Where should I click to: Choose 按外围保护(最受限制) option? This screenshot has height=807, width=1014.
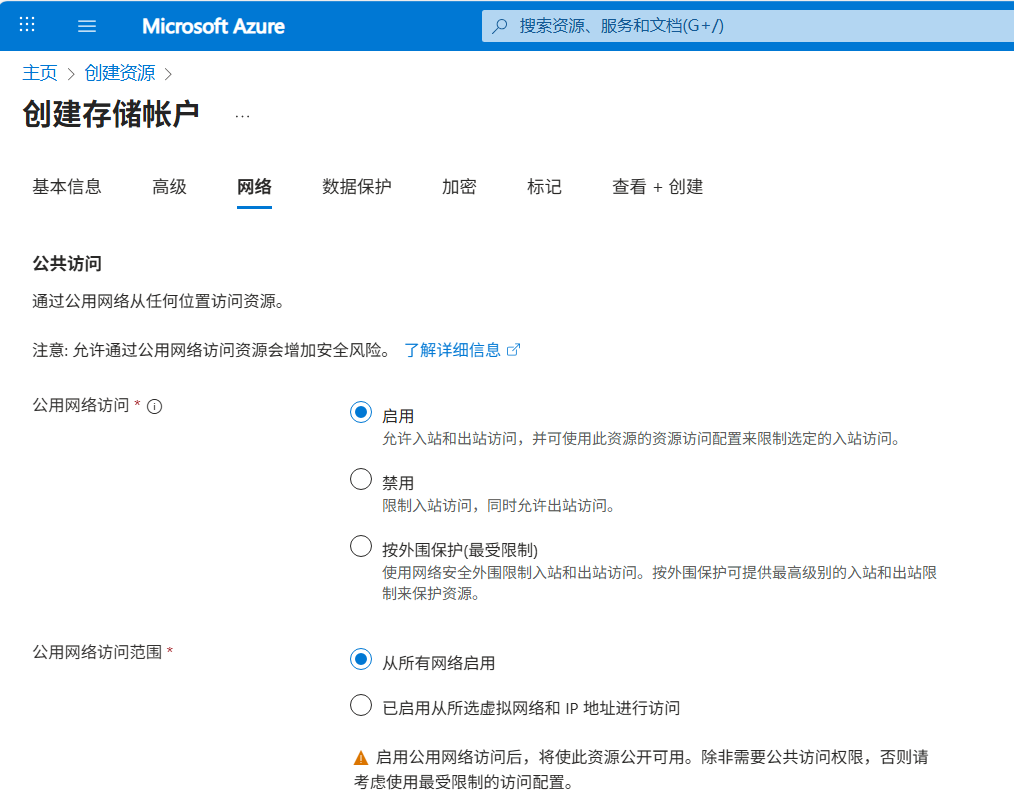click(x=361, y=546)
